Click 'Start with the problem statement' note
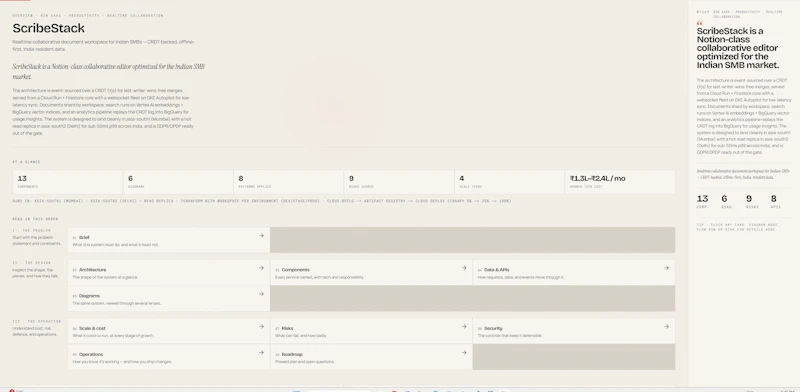Screen dimensions: 800x392 (37, 240)
